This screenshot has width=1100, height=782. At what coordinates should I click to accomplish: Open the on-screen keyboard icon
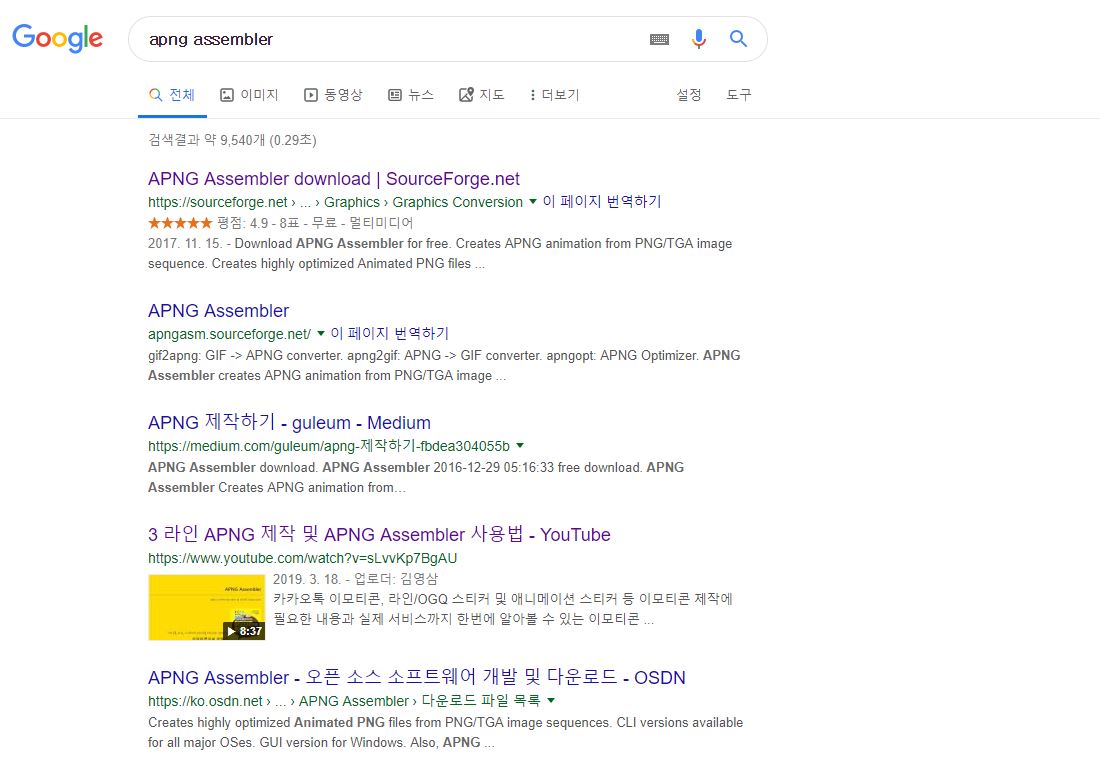coord(659,39)
